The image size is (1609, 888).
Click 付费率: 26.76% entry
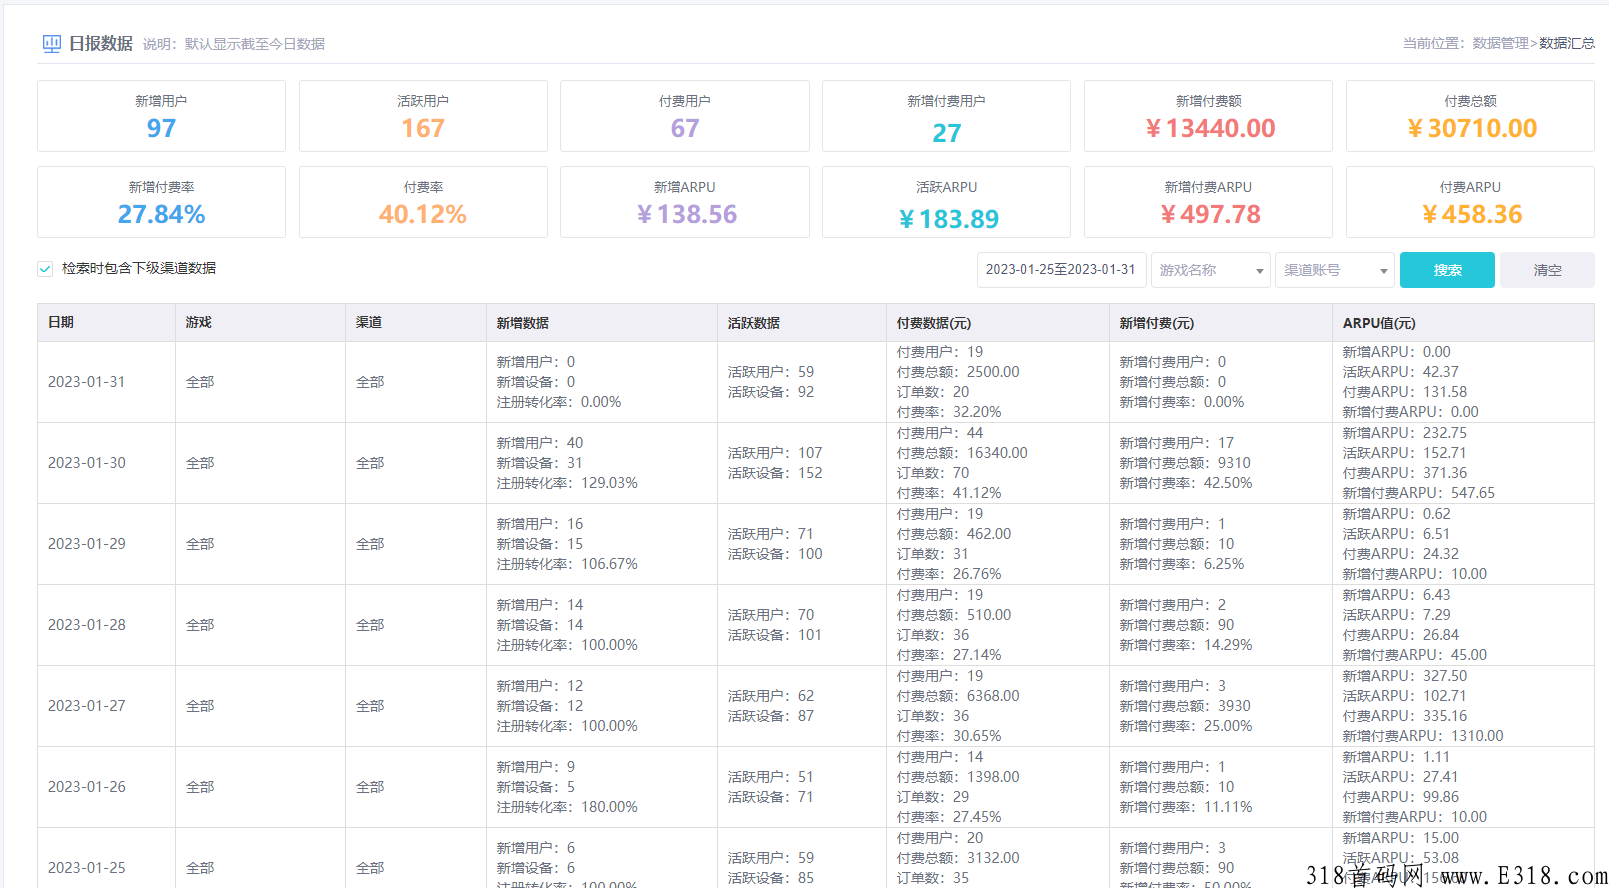(x=949, y=574)
